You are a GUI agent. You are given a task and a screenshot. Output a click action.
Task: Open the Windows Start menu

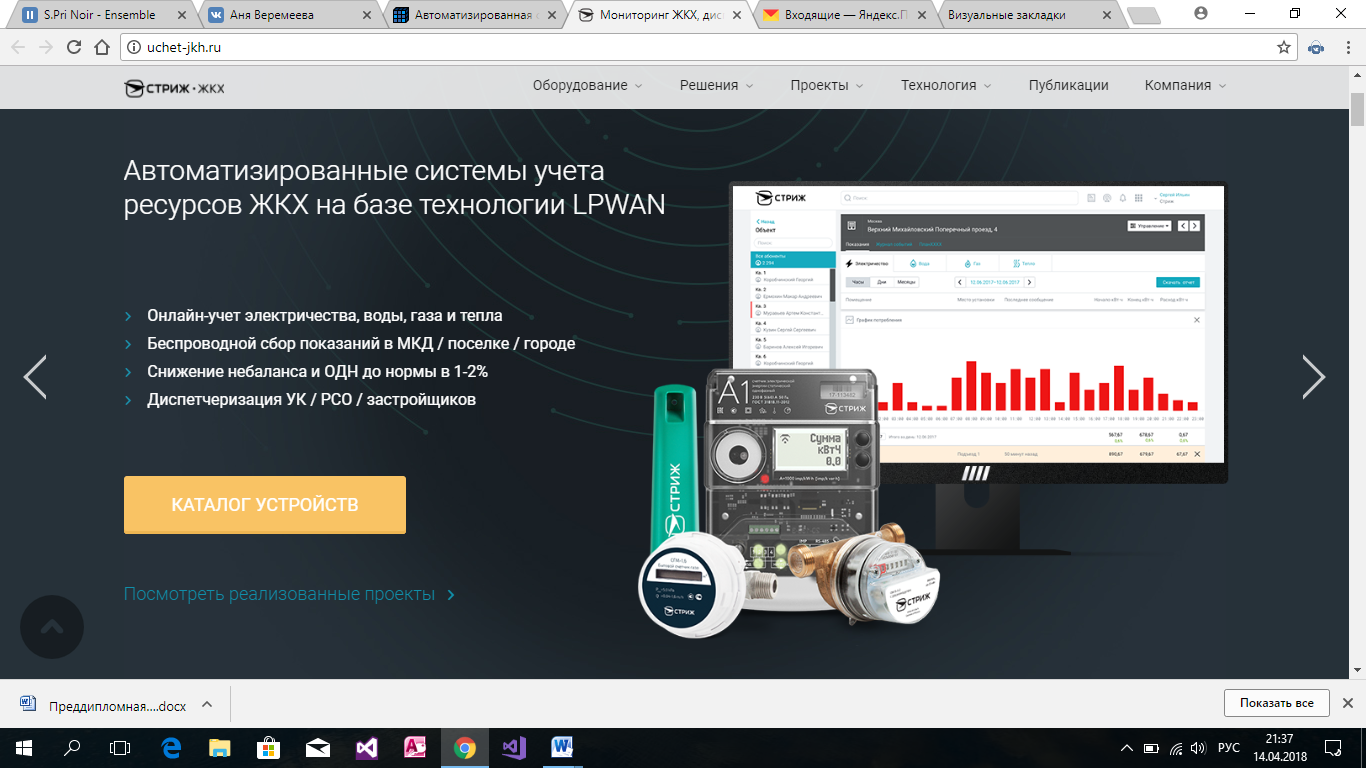pos(24,747)
